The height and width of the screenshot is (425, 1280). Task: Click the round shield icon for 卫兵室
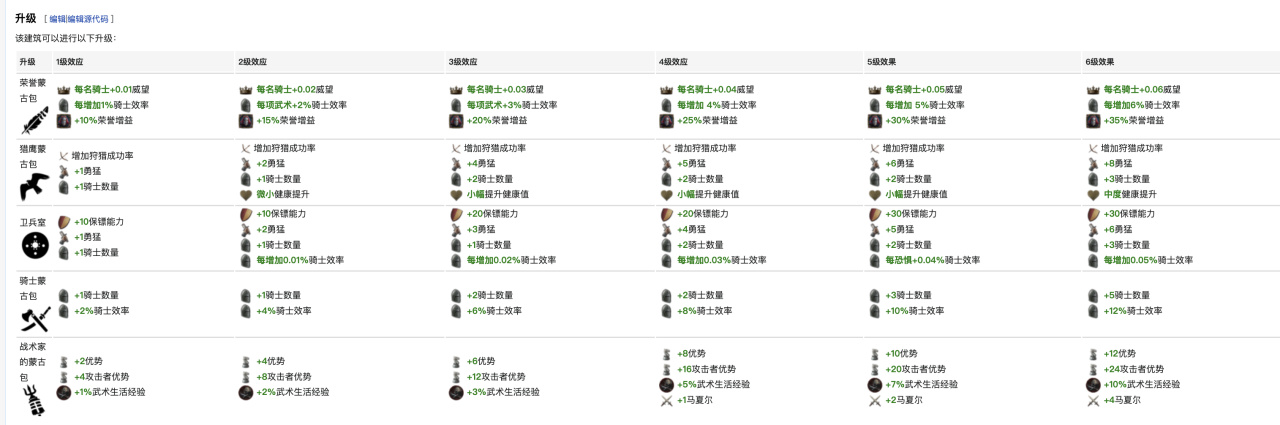(x=35, y=246)
